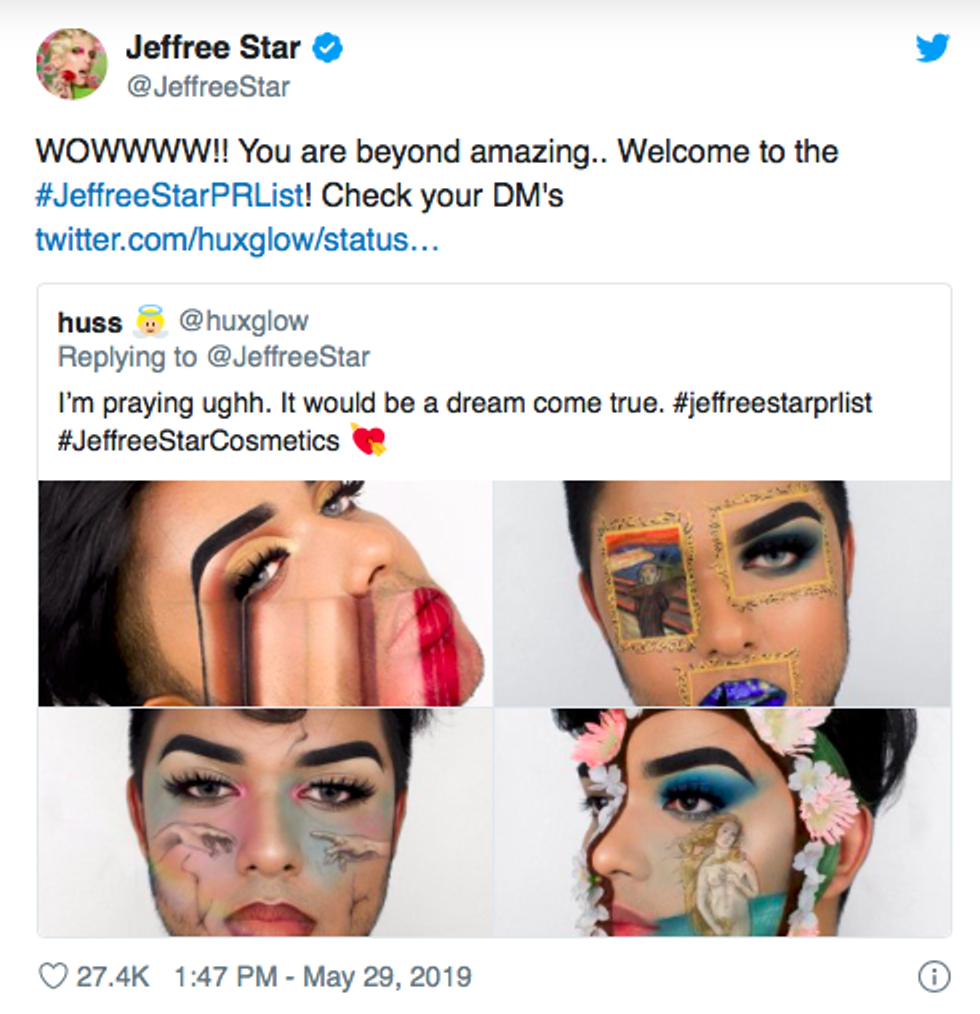Click the angel emoji beside huss
The height and width of the screenshot is (1014, 980).
tap(150, 321)
